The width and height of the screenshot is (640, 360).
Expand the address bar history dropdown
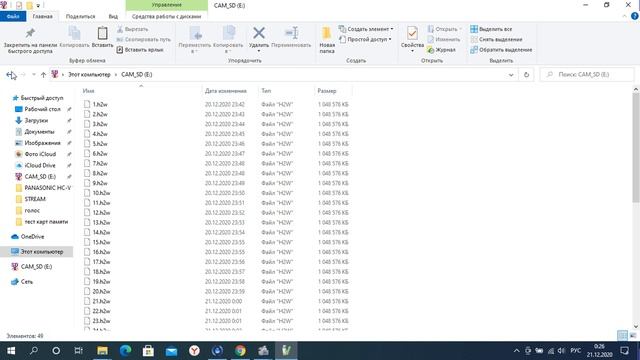pyautogui.click(x=511, y=75)
